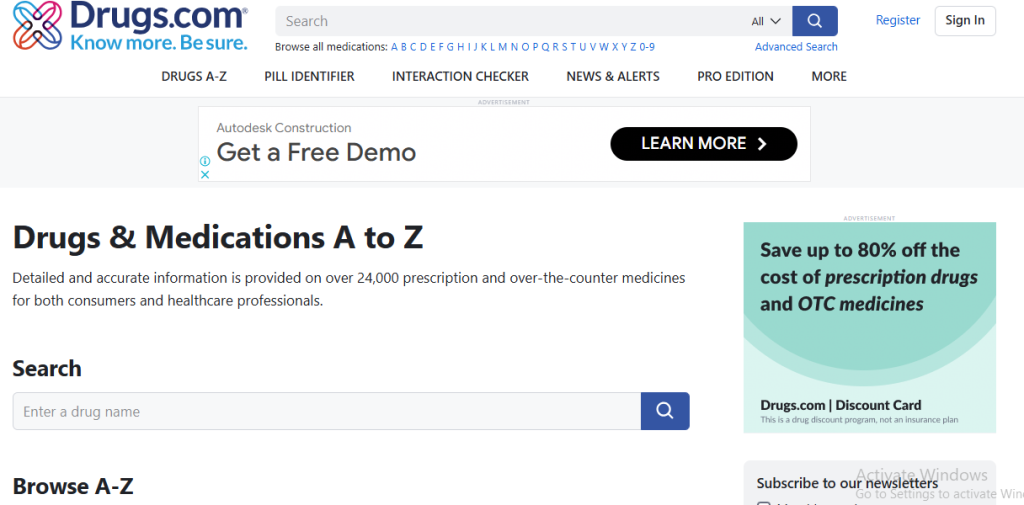This screenshot has width=1024, height=505.
Task: Browse medications starting with letter A
Action: pos(394,47)
